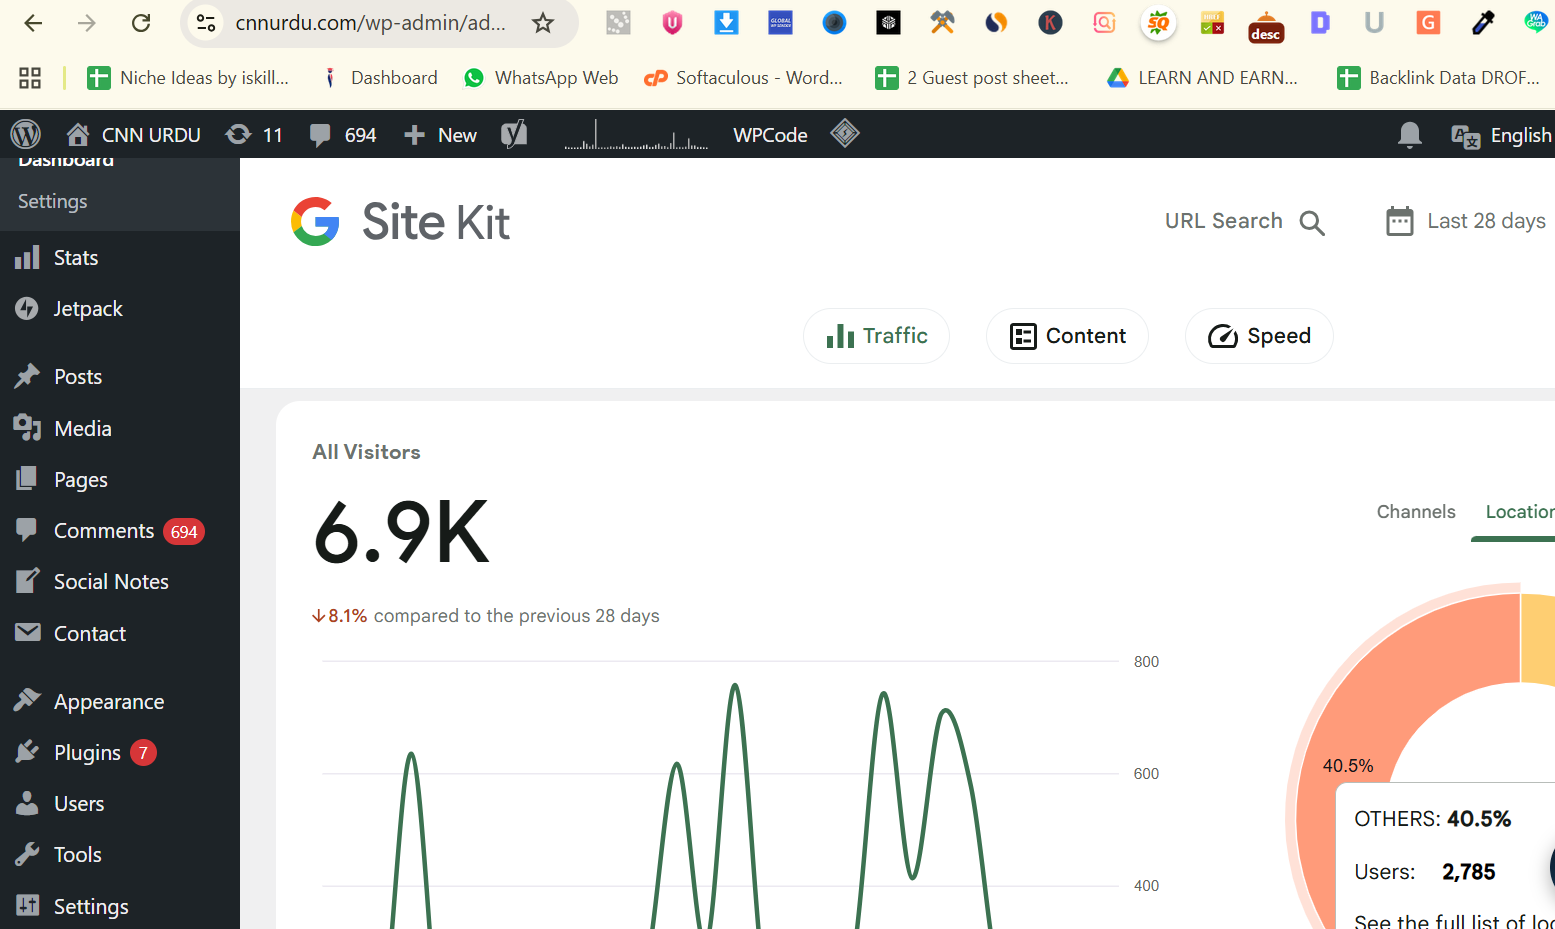Screen dimensions: 1555x929
Task: Click the Plugins icon with badge 7
Action: [x=27, y=752]
